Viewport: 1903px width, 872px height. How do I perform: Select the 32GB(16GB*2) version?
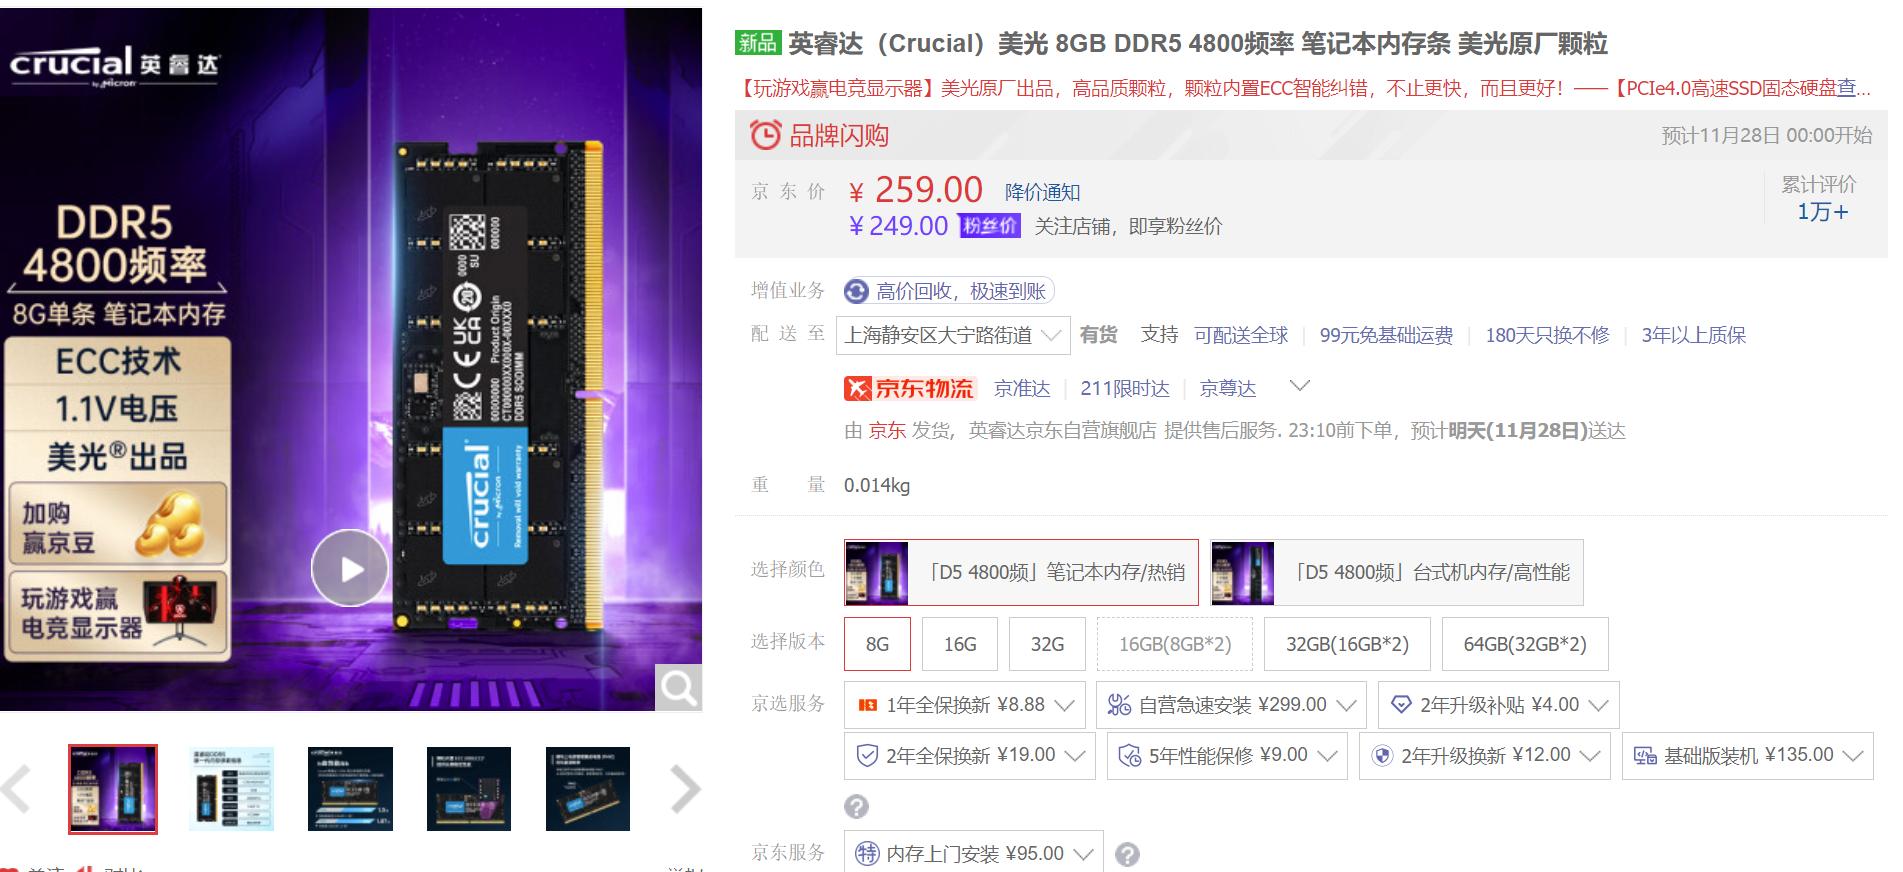point(1347,644)
